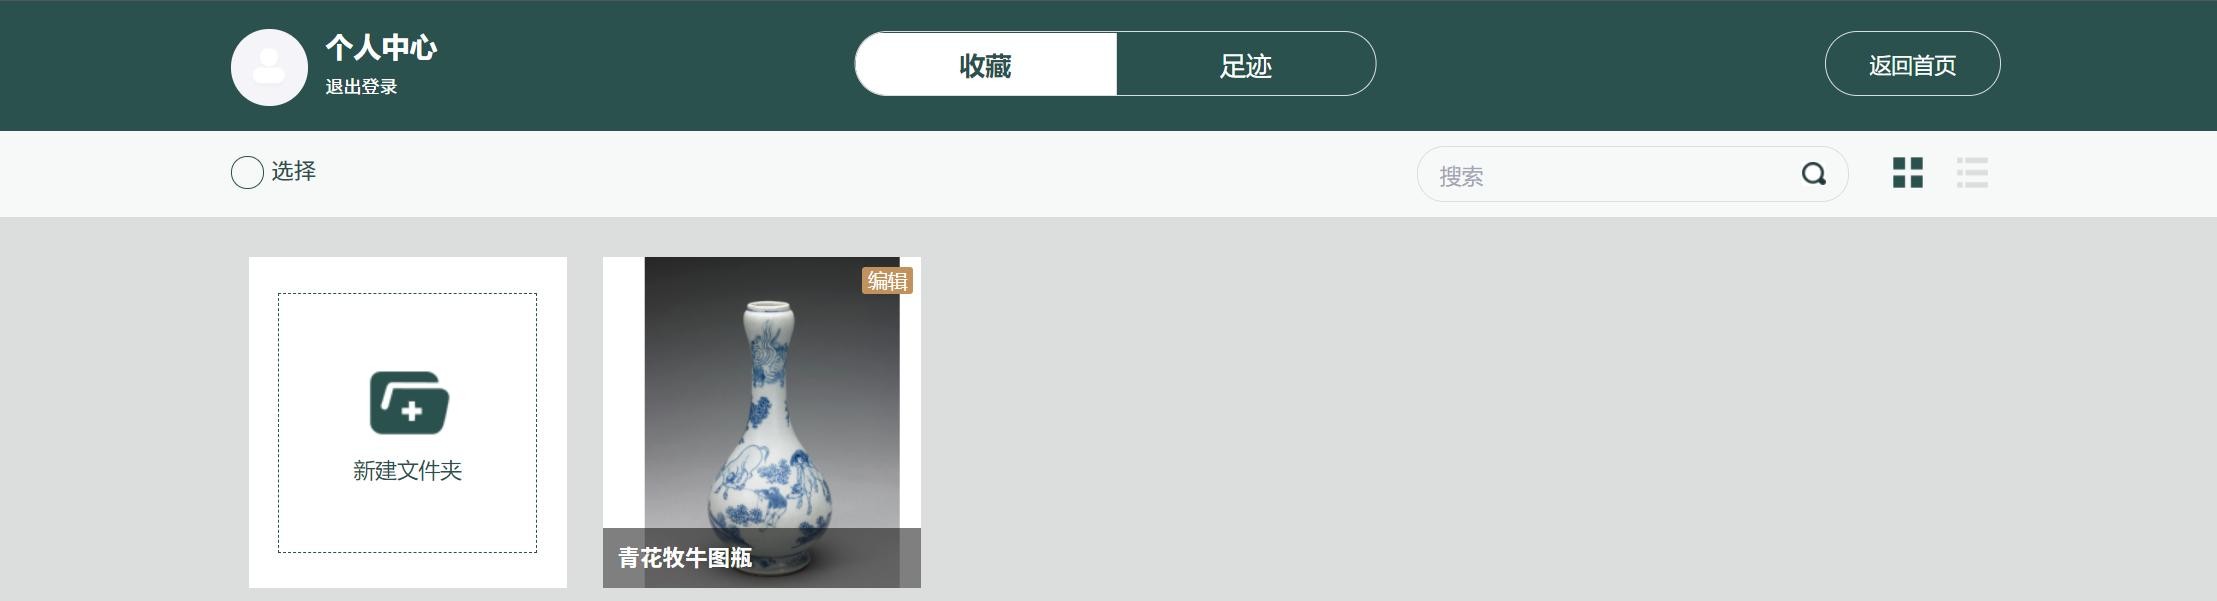Screen dimensions: 2217x601
Task: Click the 新建文件夹 label
Action: click(408, 471)
